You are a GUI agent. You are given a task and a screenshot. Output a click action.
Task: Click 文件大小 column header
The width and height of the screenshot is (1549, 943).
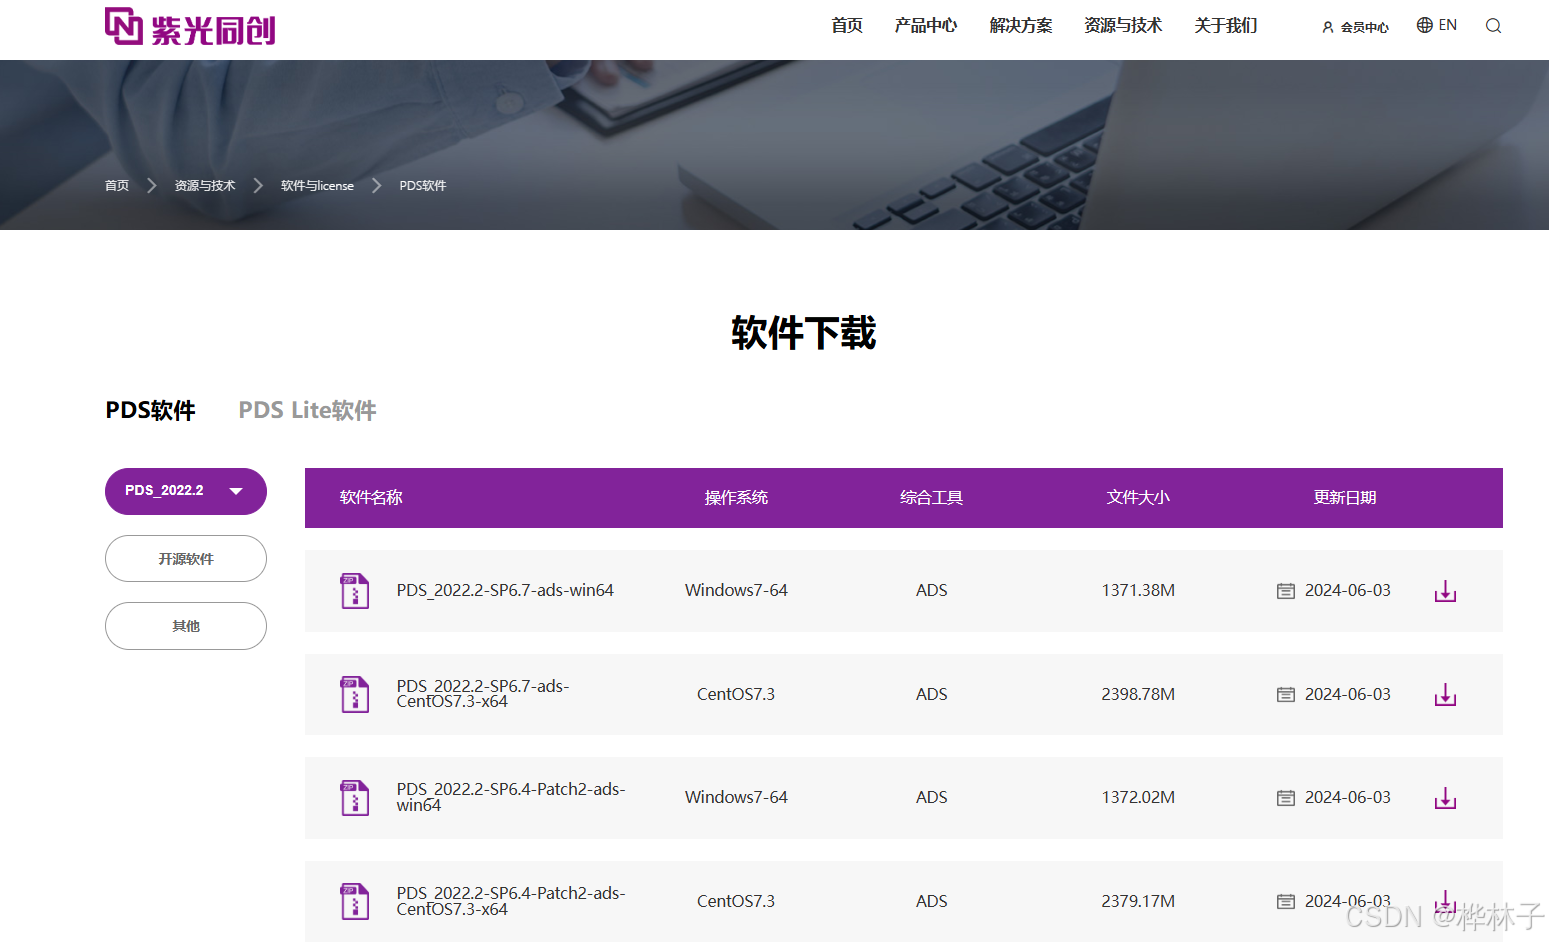[x=1138, y=498]
